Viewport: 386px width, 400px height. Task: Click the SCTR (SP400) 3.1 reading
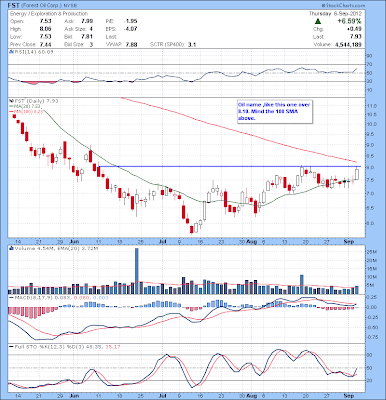pyautogui.click(x=173, y=44)
